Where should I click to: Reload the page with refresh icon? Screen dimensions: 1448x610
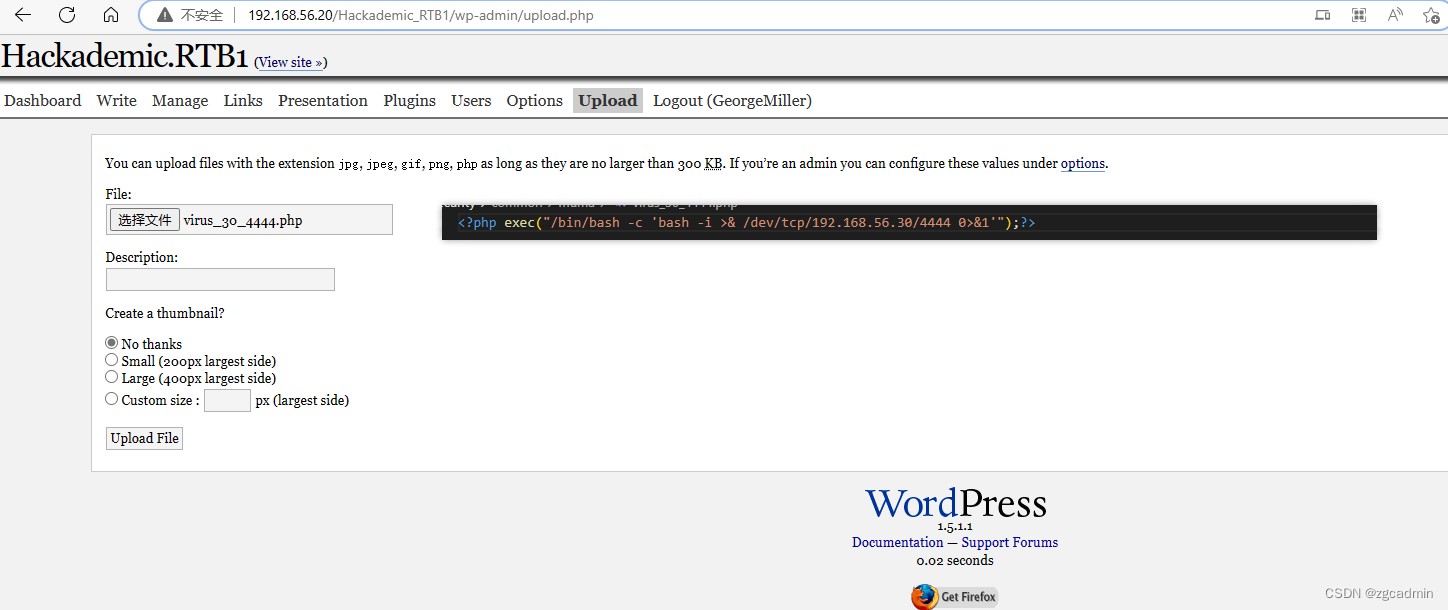click(x=67, y=15)
